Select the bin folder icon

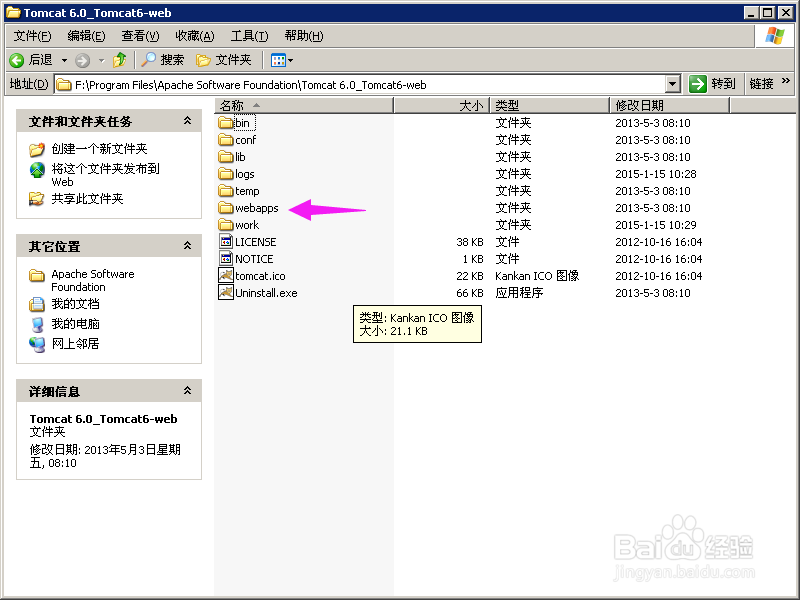(x=226, y=122)
